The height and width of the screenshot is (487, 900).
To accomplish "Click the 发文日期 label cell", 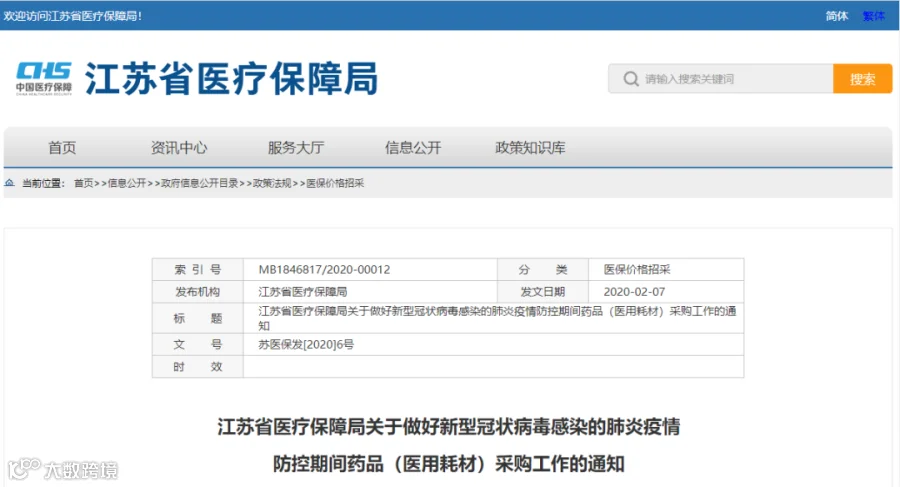I will (x=542, y=292).
